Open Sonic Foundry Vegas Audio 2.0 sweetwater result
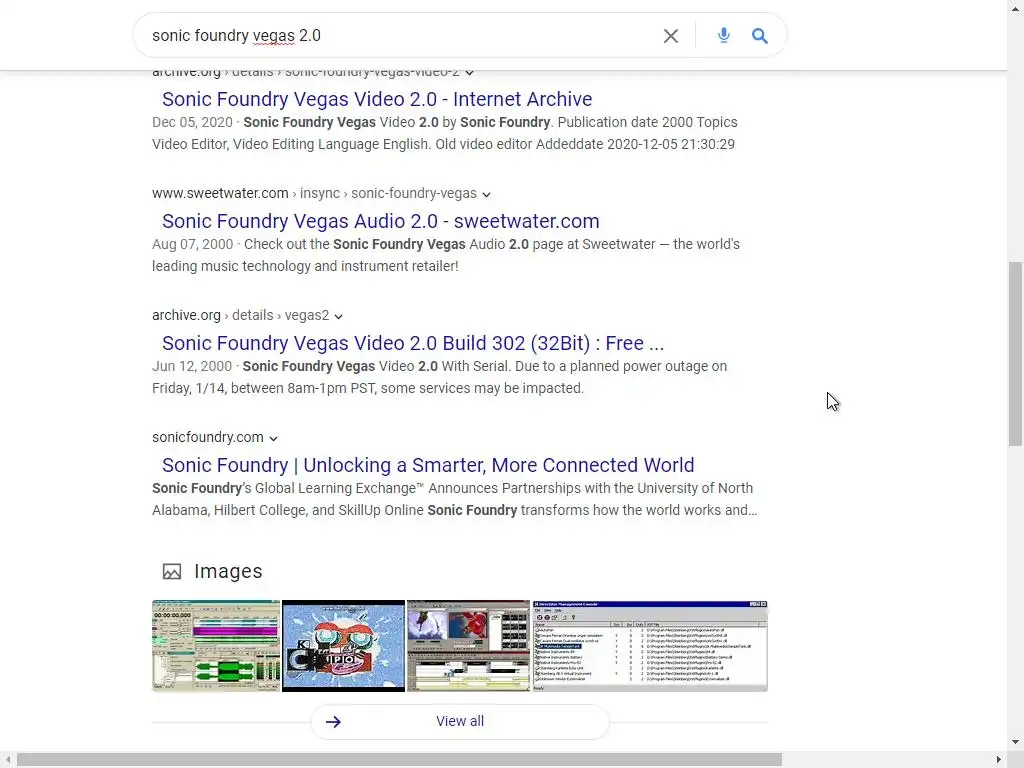1024x768 pixels. point(381,221)
